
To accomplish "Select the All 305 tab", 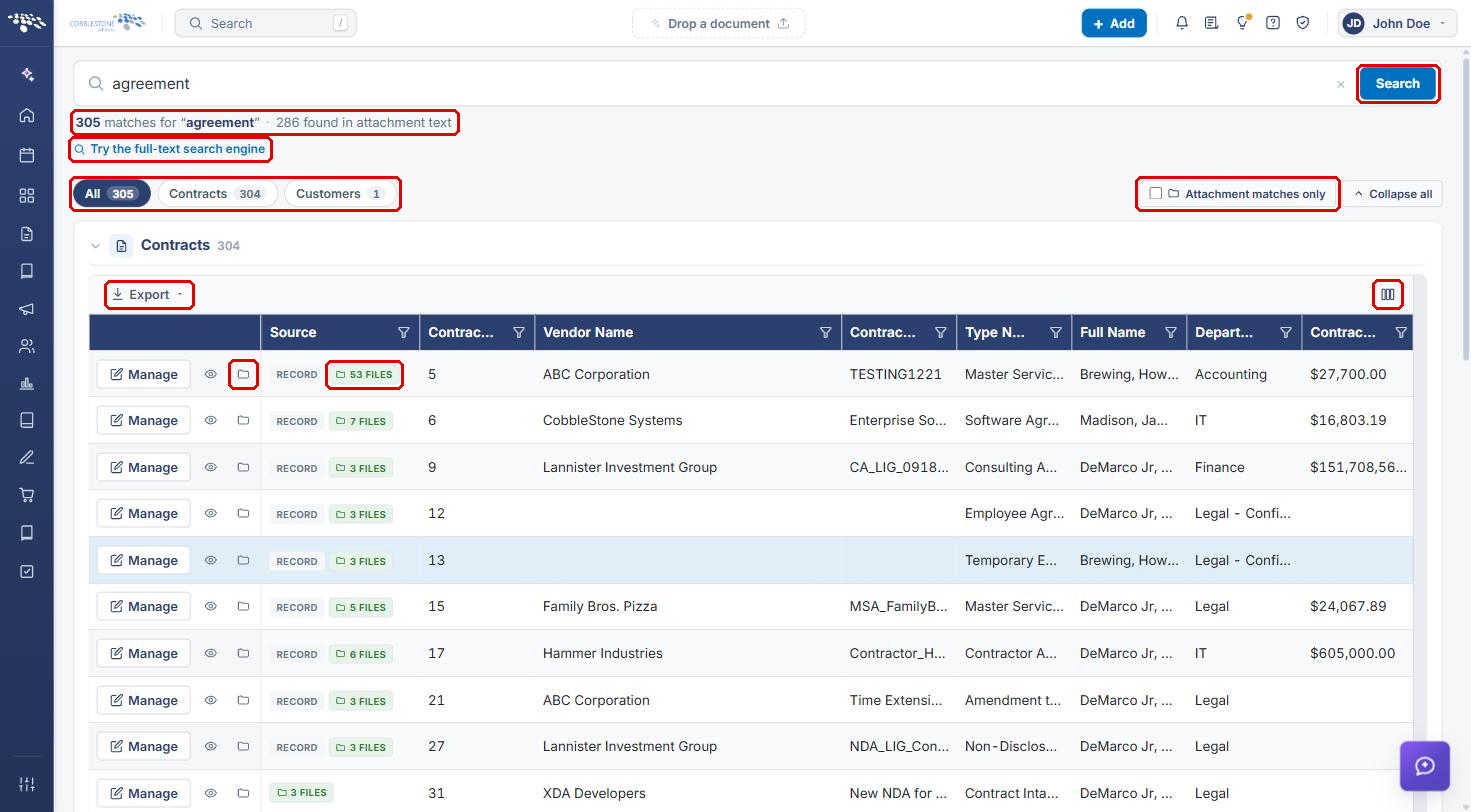I will 111,194.
